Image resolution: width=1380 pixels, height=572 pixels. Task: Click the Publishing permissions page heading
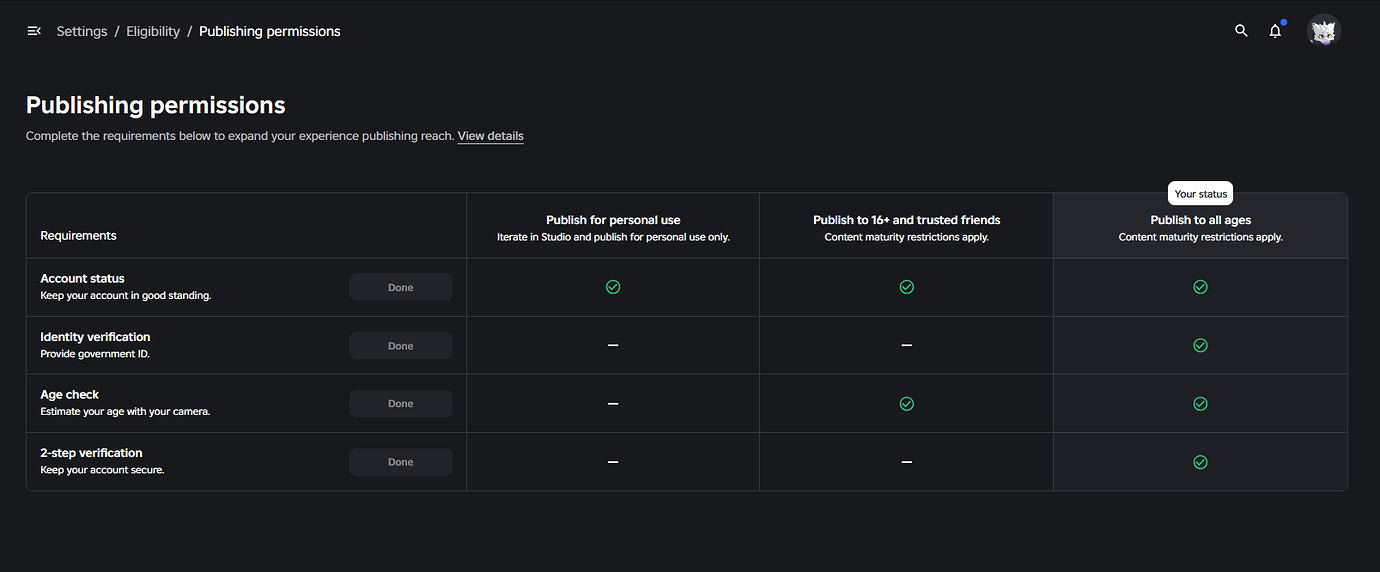point(156,105)
